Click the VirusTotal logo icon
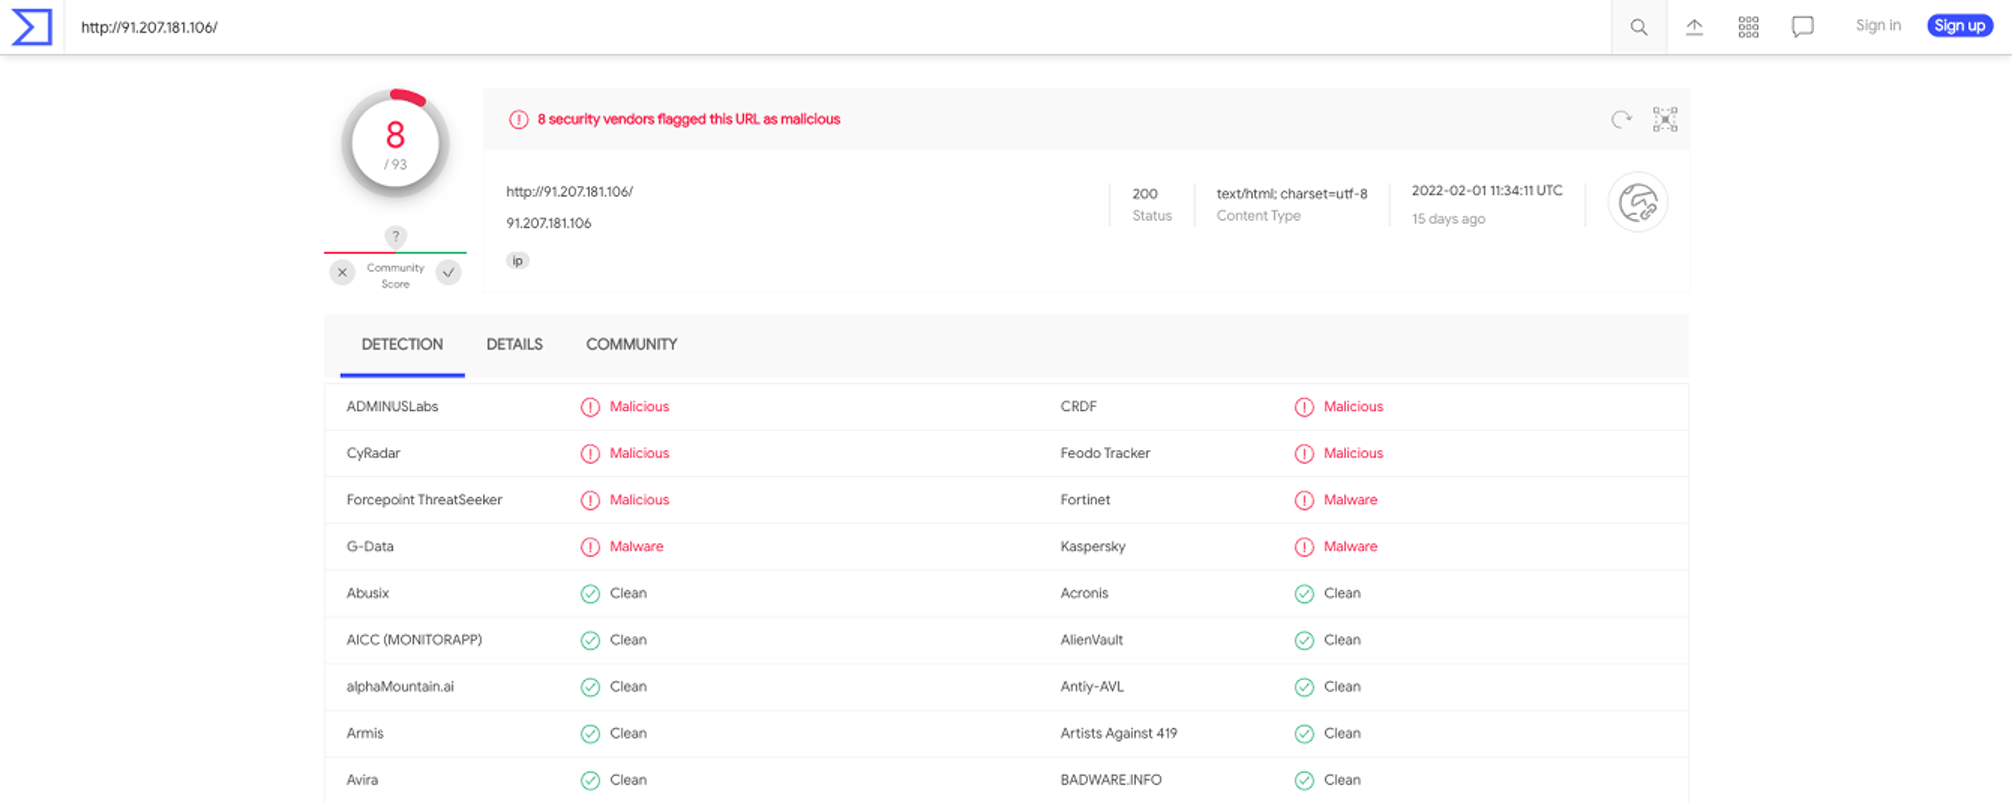The width and height of the screenshot is (2012, 804). click(x=32, y=27)
